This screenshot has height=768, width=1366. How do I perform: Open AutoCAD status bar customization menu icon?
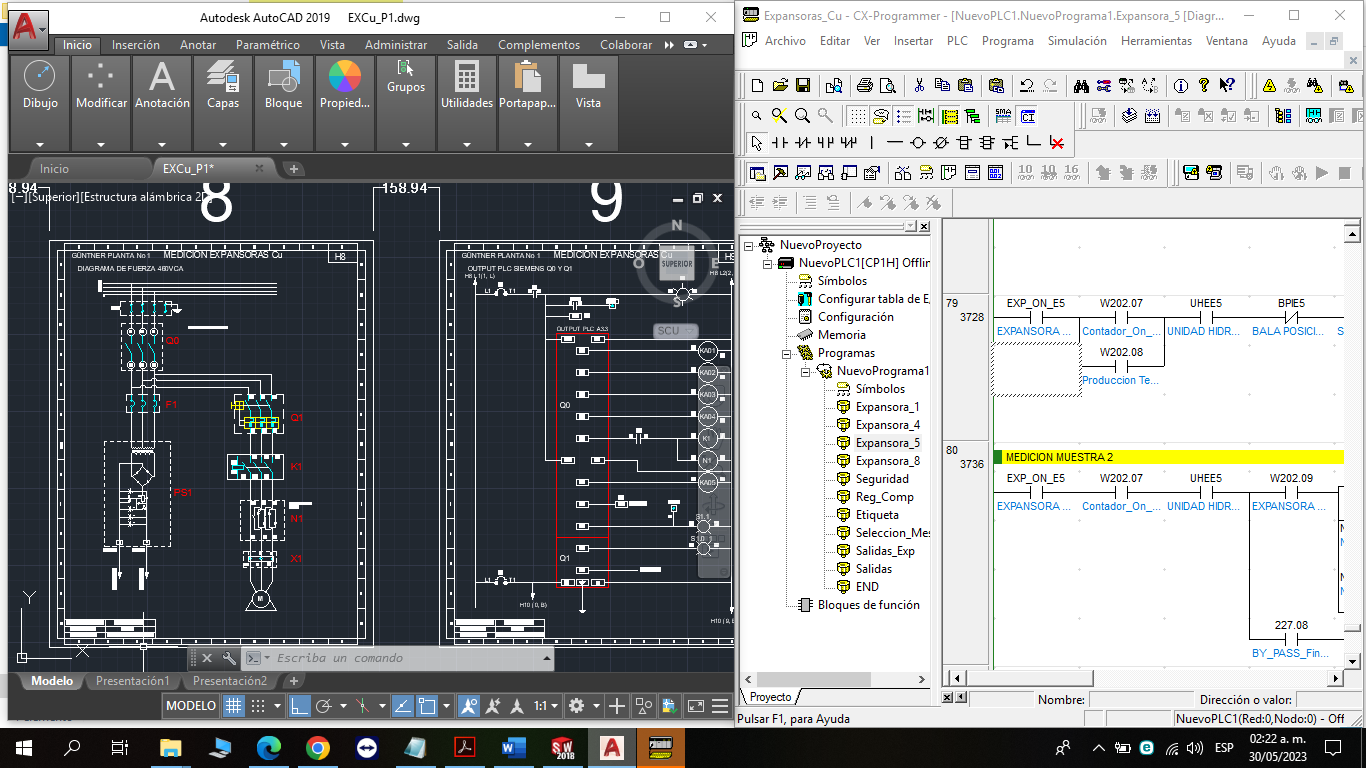point(720,706)
